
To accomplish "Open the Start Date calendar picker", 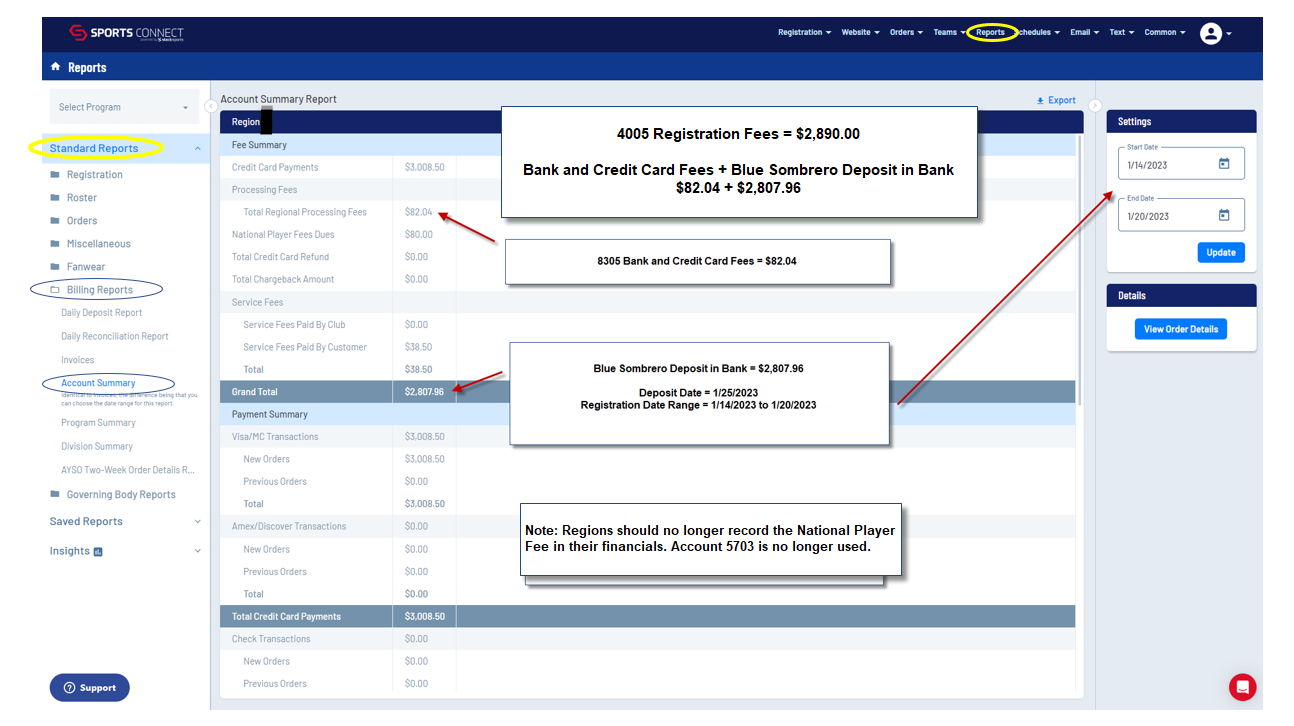I will coord(1224,164).
